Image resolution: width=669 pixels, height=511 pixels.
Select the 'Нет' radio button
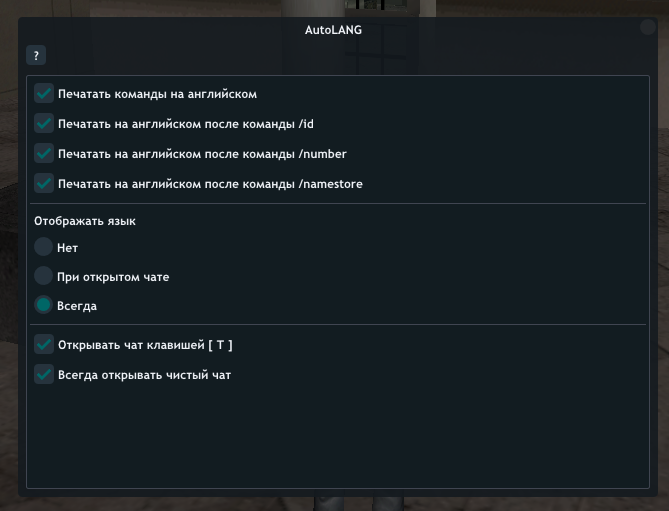43,247
